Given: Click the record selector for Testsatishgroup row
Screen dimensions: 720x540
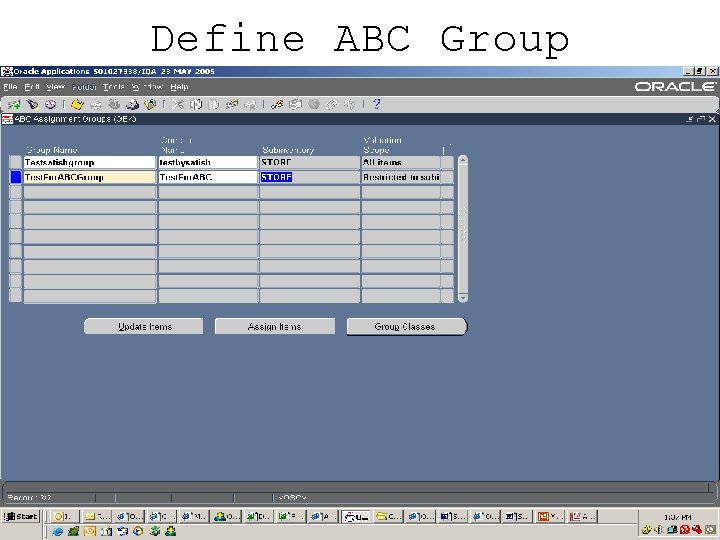Looking at the screenshot, I should [16, 162].
